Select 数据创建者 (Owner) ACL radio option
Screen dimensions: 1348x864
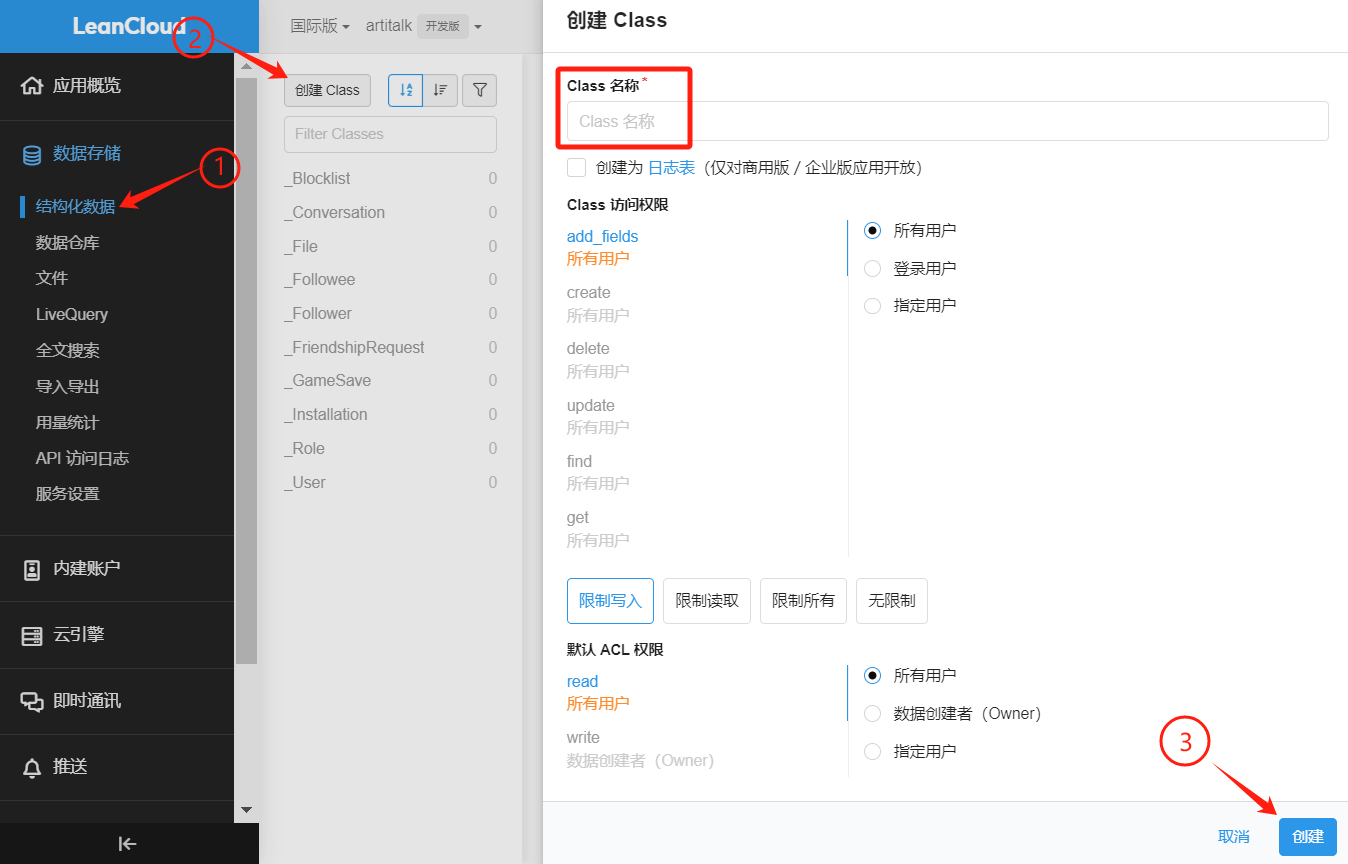[x=873, y=713]
